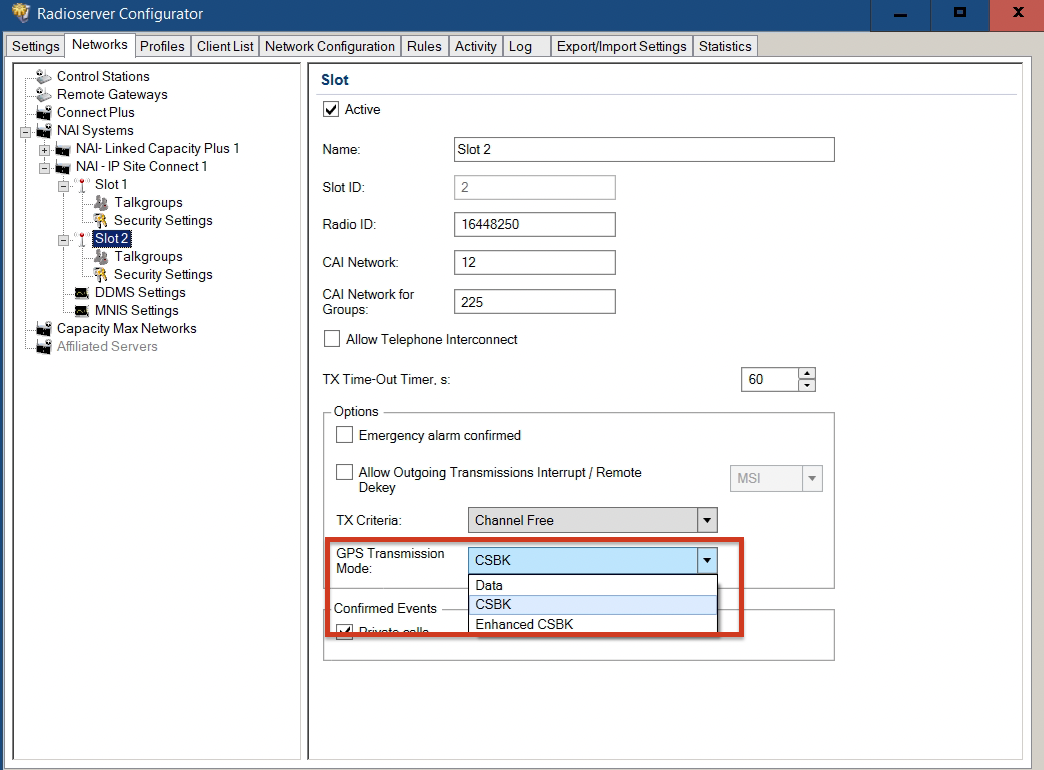Click the Remote Gateways tree icon
The width and height of the screenshot is (1044, 770).
pyautogui.click(x=44, y=95)
